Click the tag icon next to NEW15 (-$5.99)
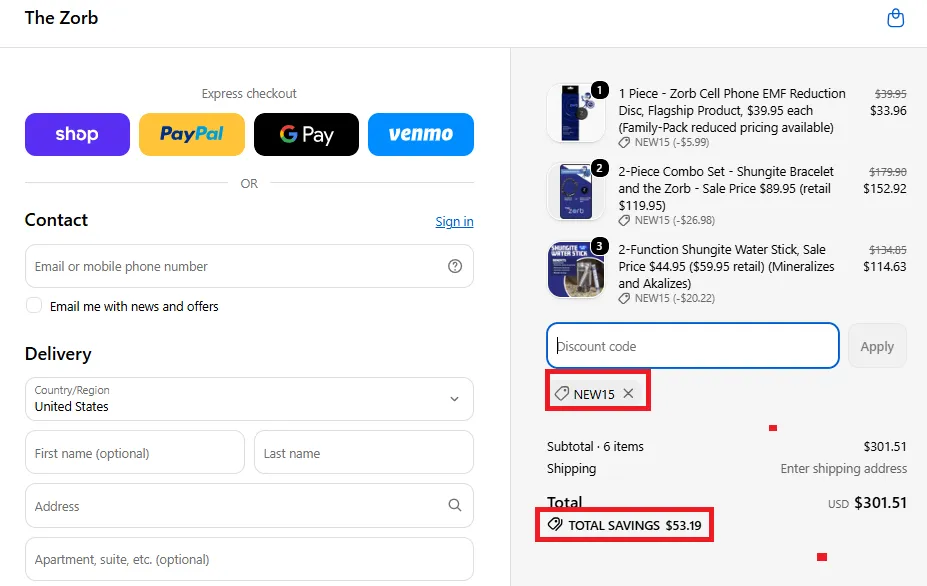927x586 pixels. tap(624, 143)
